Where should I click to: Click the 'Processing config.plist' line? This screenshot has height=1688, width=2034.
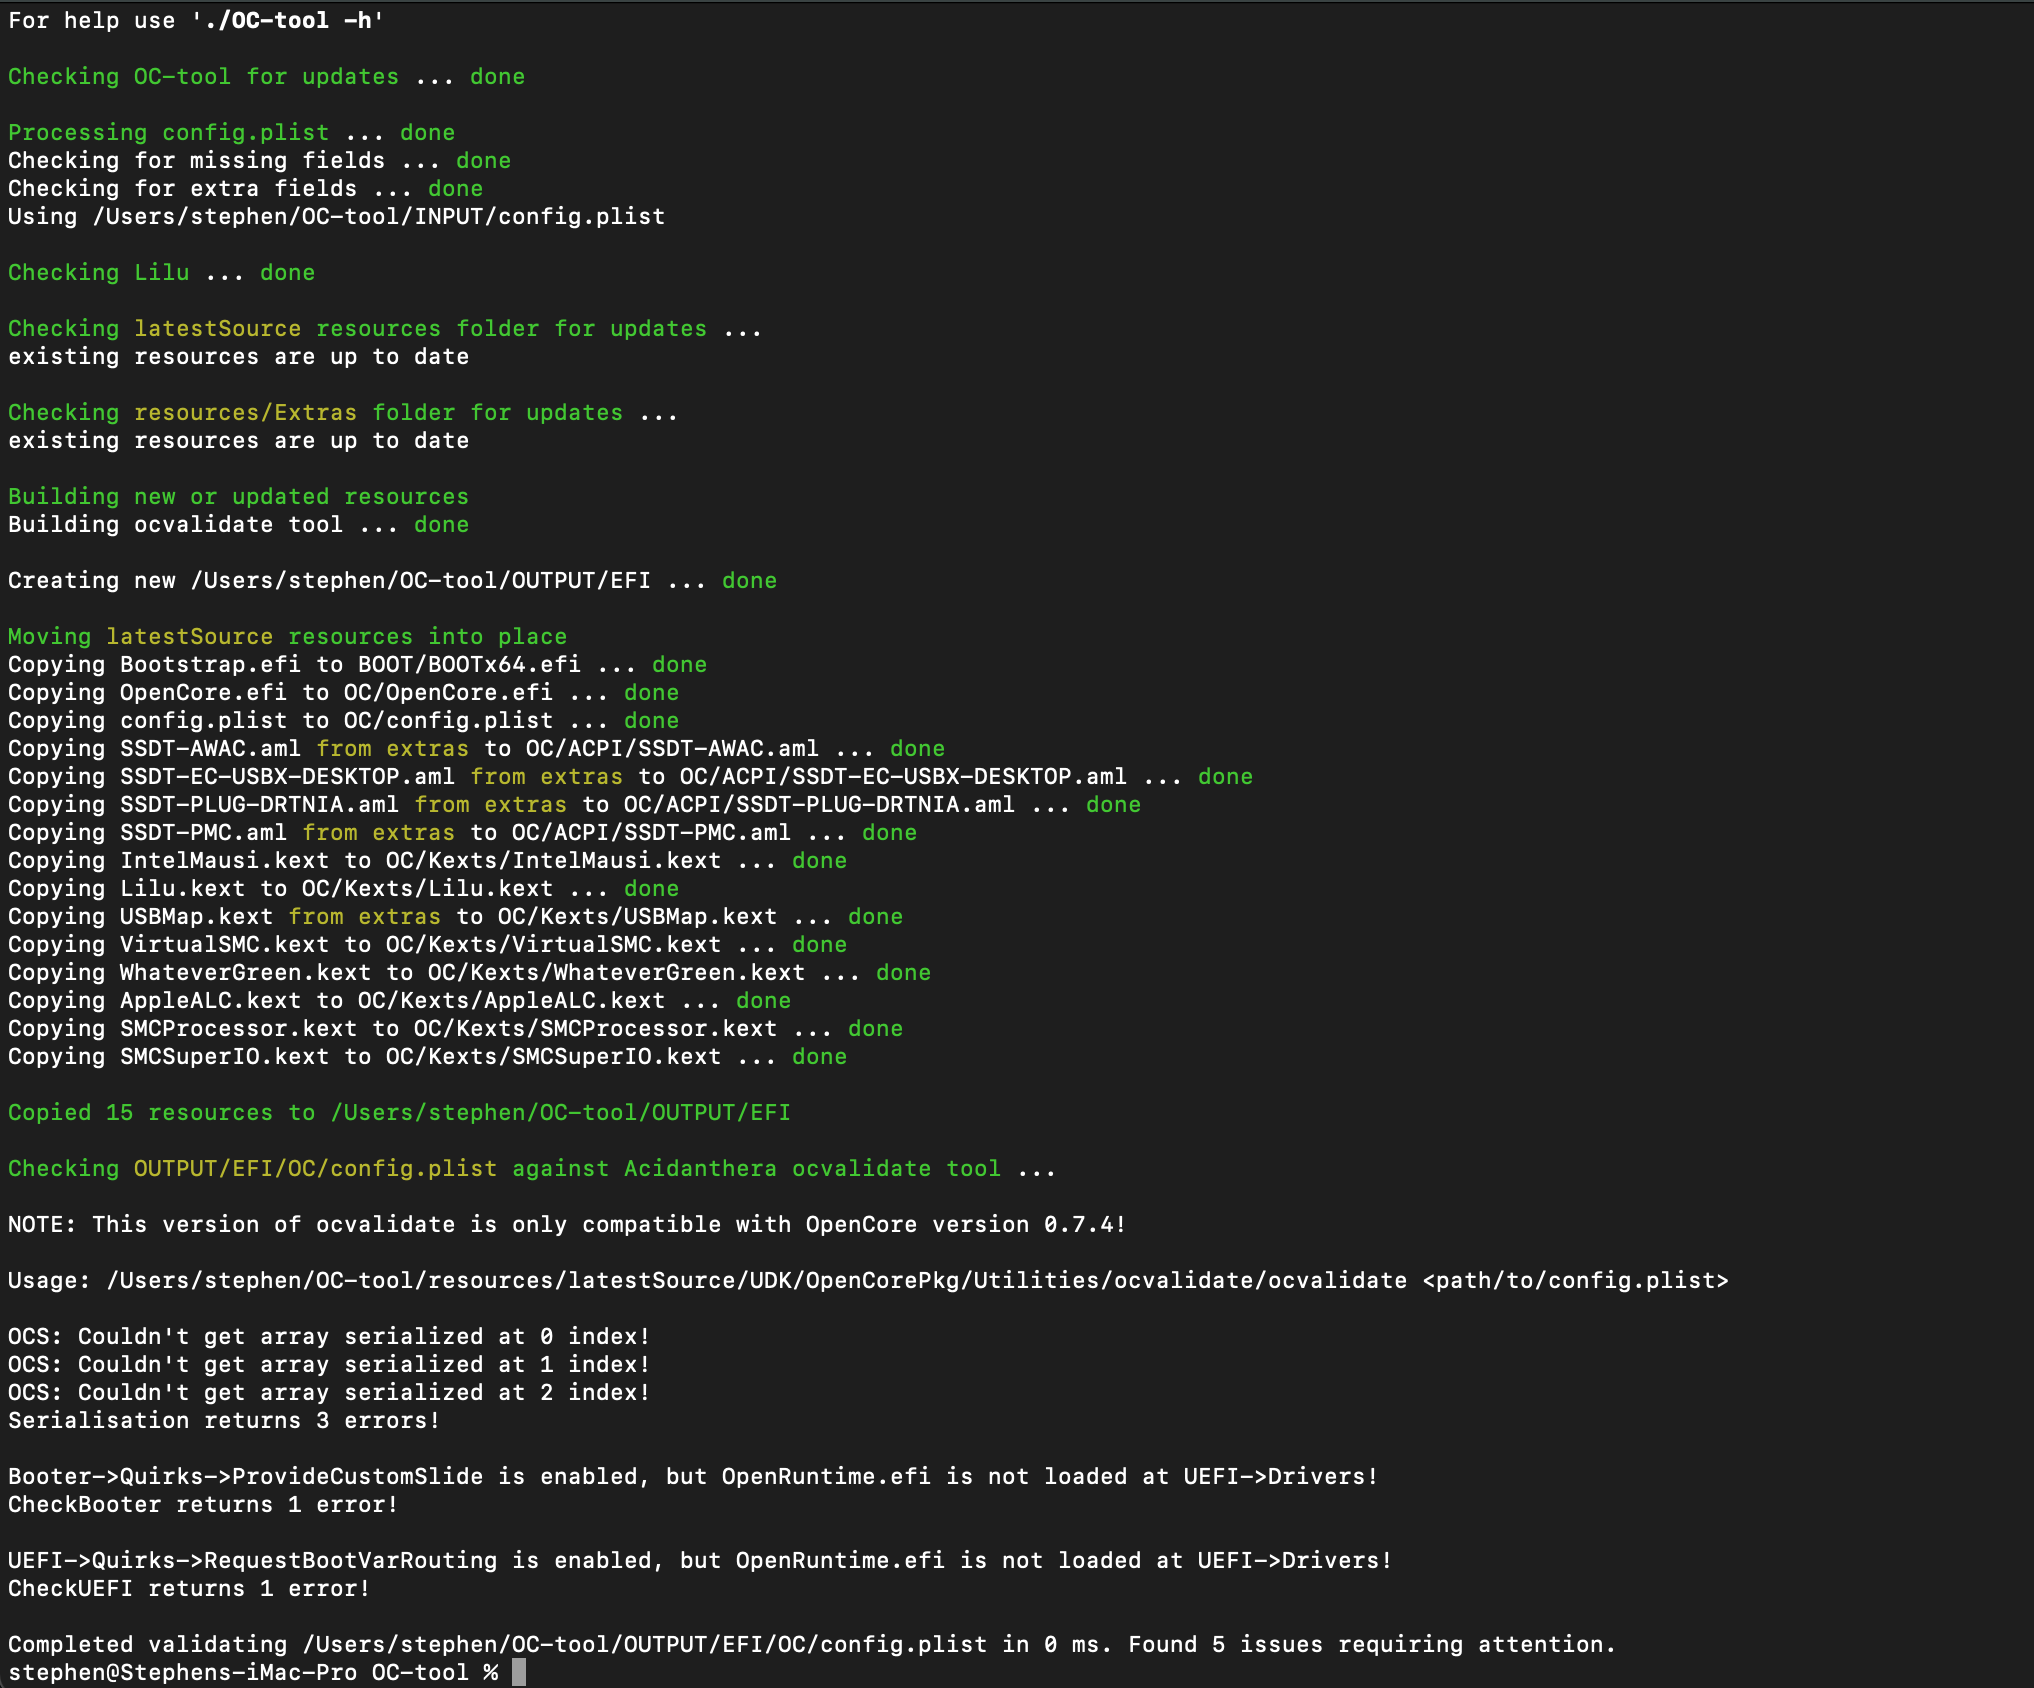(x=231, y=132)
